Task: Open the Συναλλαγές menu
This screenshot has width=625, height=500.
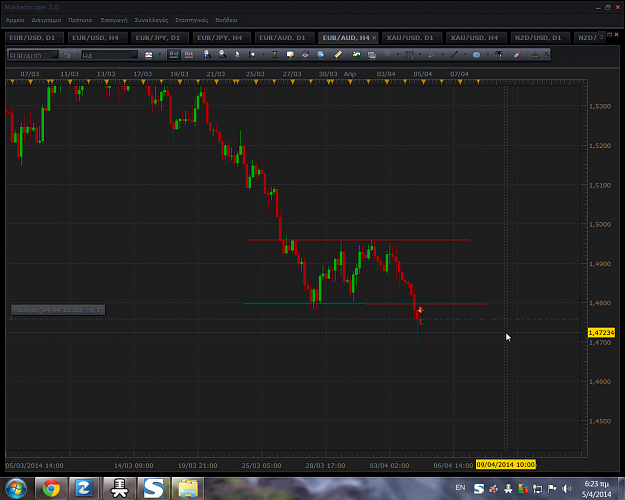Action: tap(151, 20)
